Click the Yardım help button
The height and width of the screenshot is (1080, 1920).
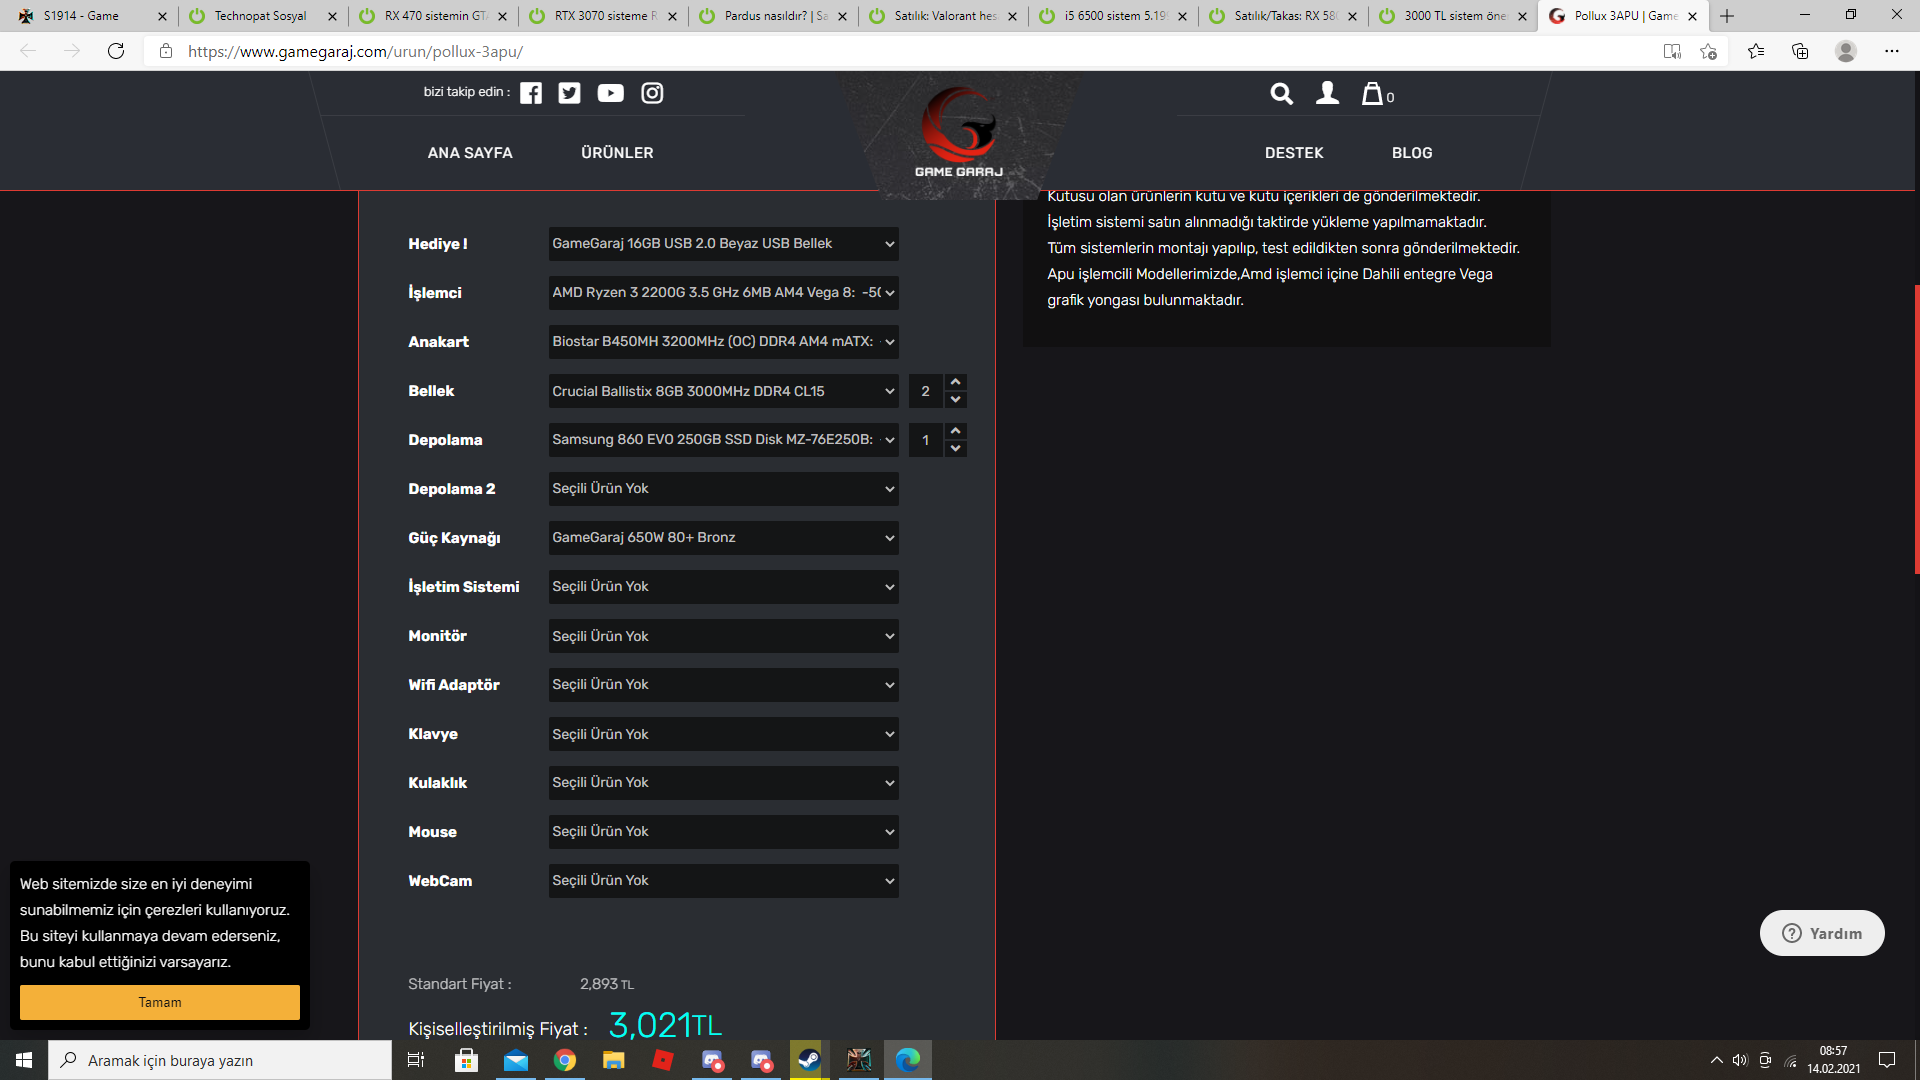pyautogui.click(x=1822, y=933)
